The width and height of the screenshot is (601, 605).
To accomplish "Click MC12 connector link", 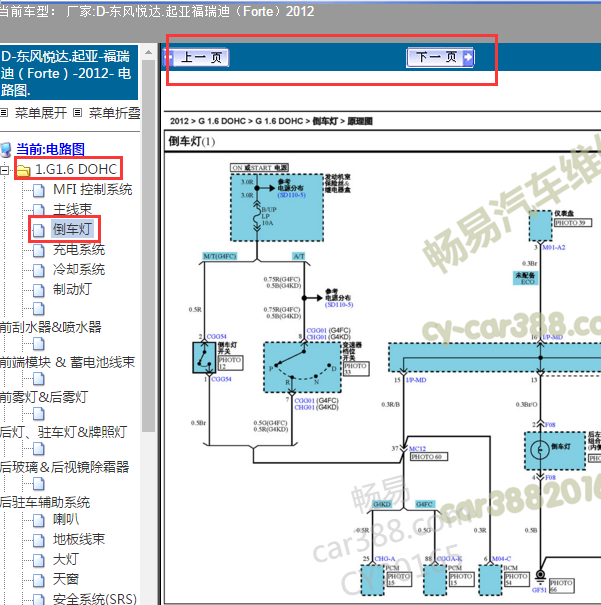I will click(x=417, y=449).
